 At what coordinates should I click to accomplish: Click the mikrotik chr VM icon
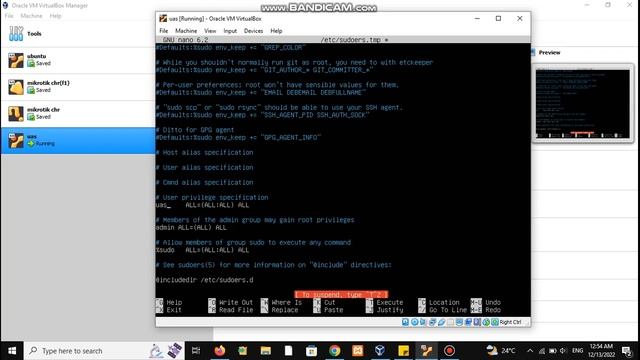pos(16,113)
